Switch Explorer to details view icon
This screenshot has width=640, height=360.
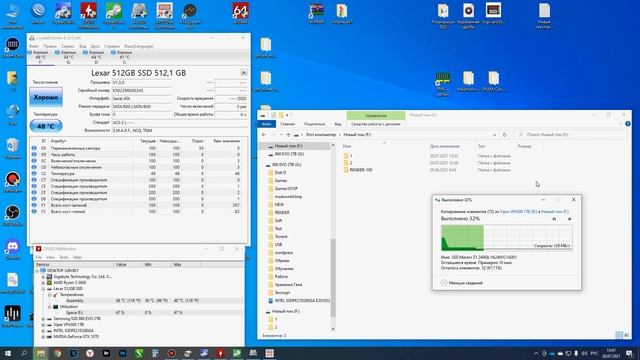pyautogui.click(x=619, y=335)
